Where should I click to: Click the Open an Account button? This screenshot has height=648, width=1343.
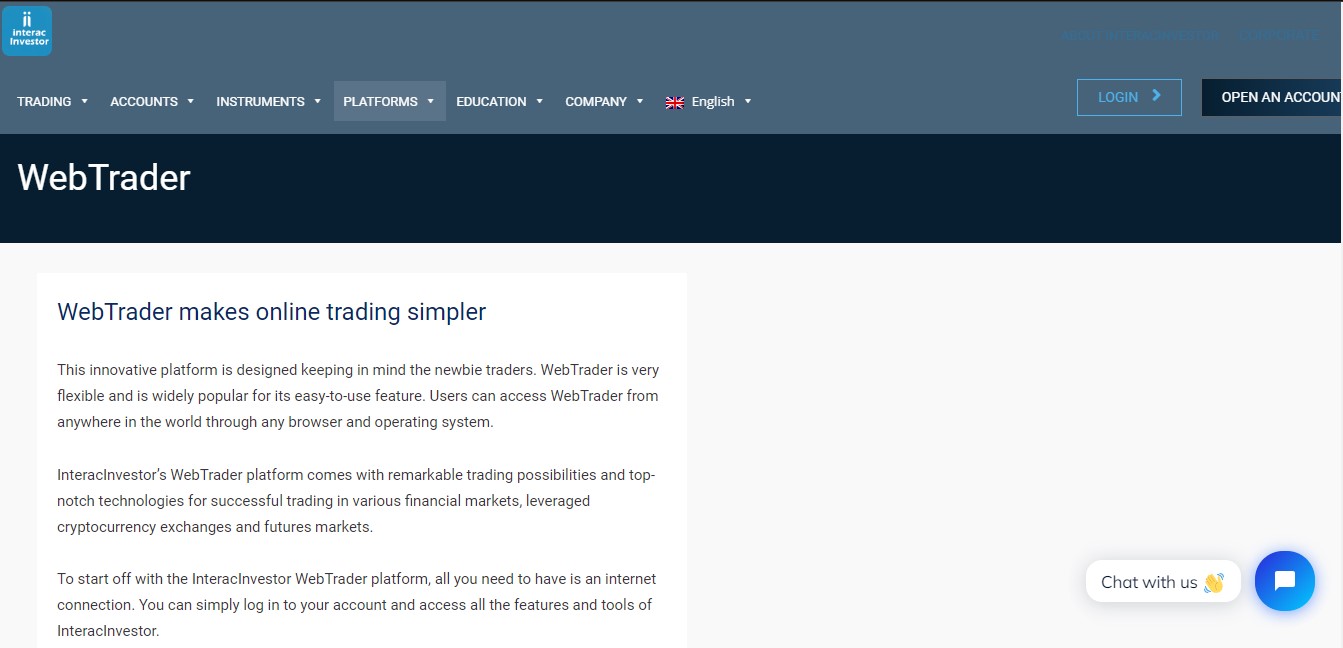coord(1272,97)
